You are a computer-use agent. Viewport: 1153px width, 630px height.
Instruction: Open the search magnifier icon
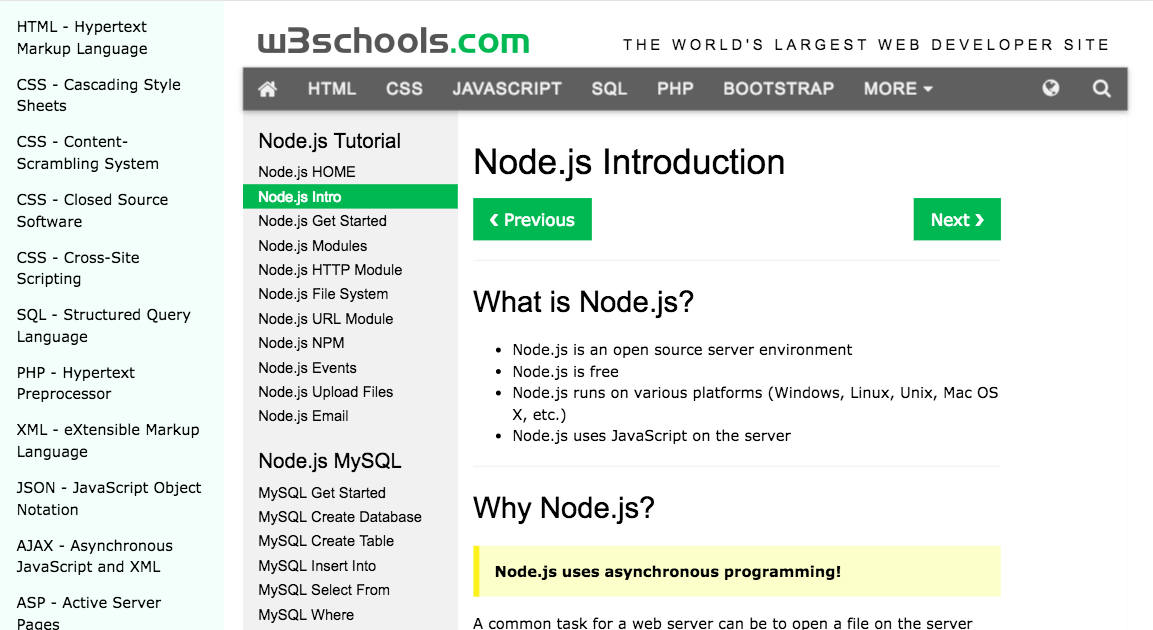(1101, 89)
